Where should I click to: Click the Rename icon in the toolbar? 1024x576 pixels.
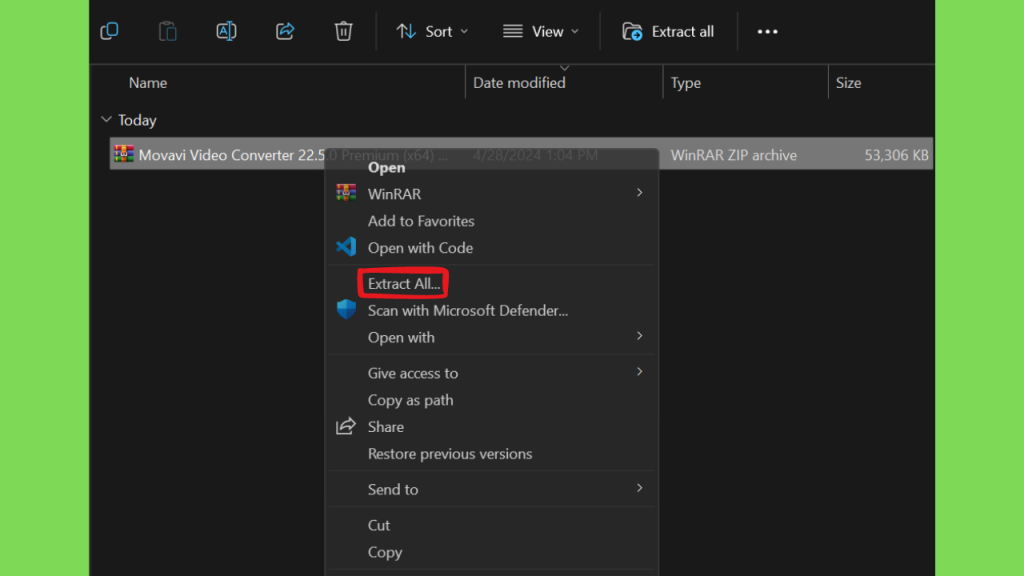click(x=226, y=31)
